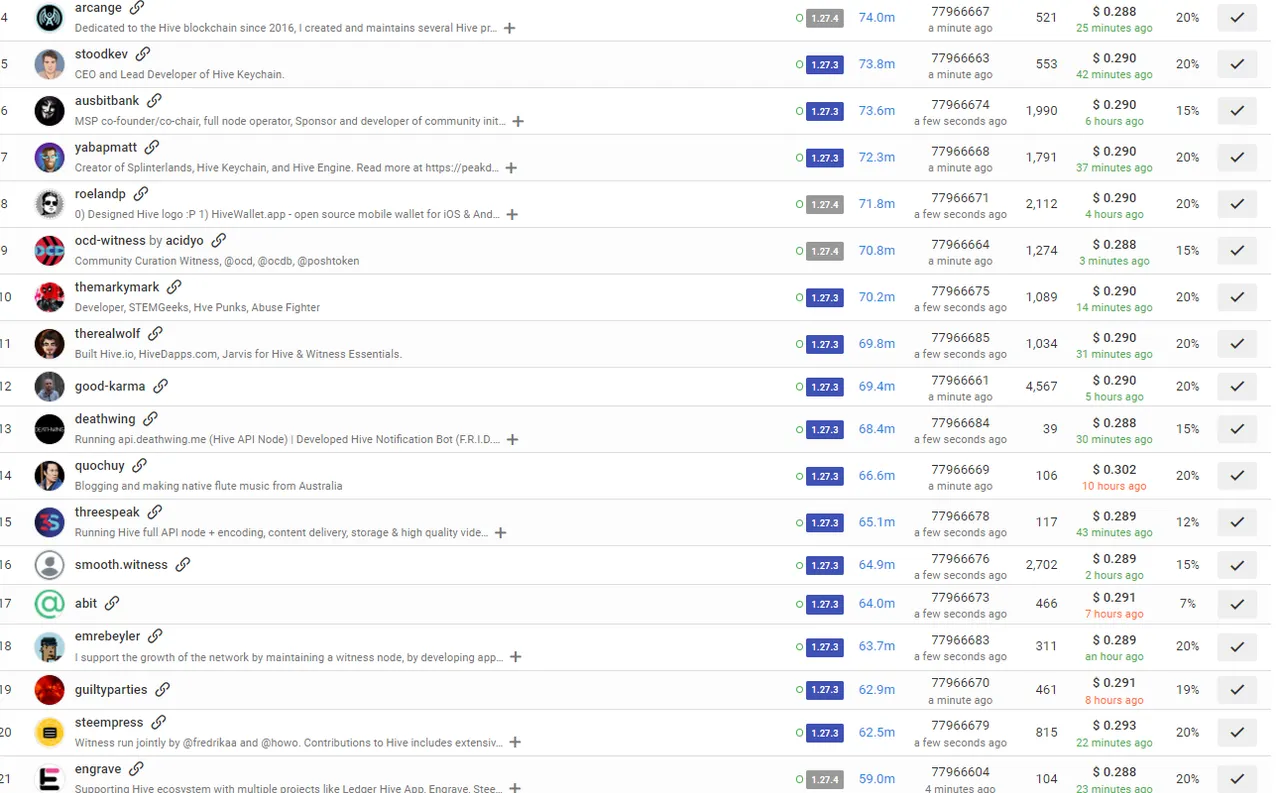Toggle the vote checkmark for roelandp
This screenshot has width=1280, height=793.
pyautogui.click(x=1237, y=203)
